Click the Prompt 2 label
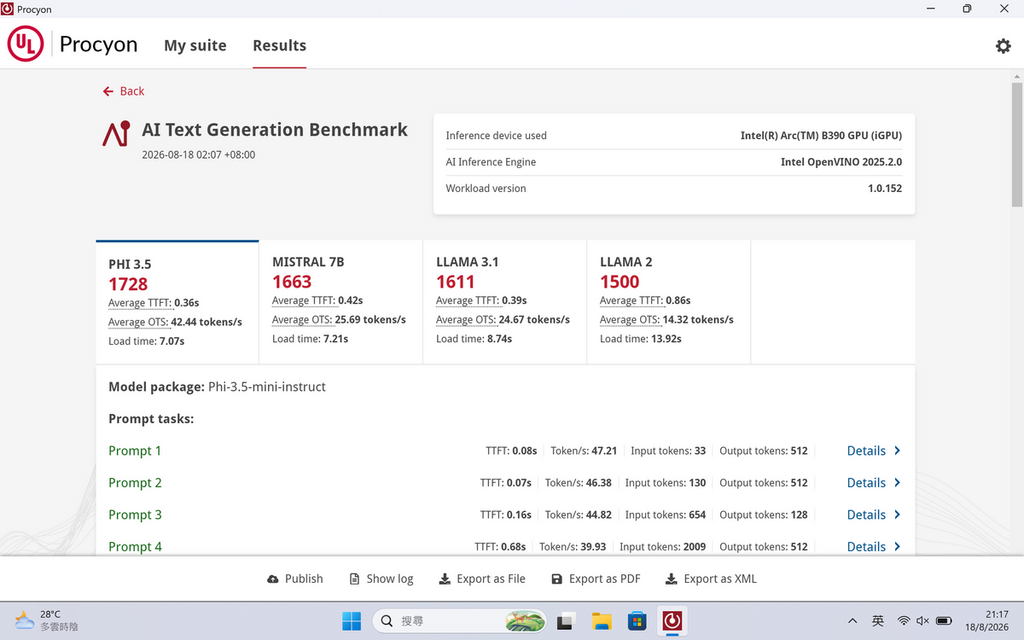 (x=135, y=483)
